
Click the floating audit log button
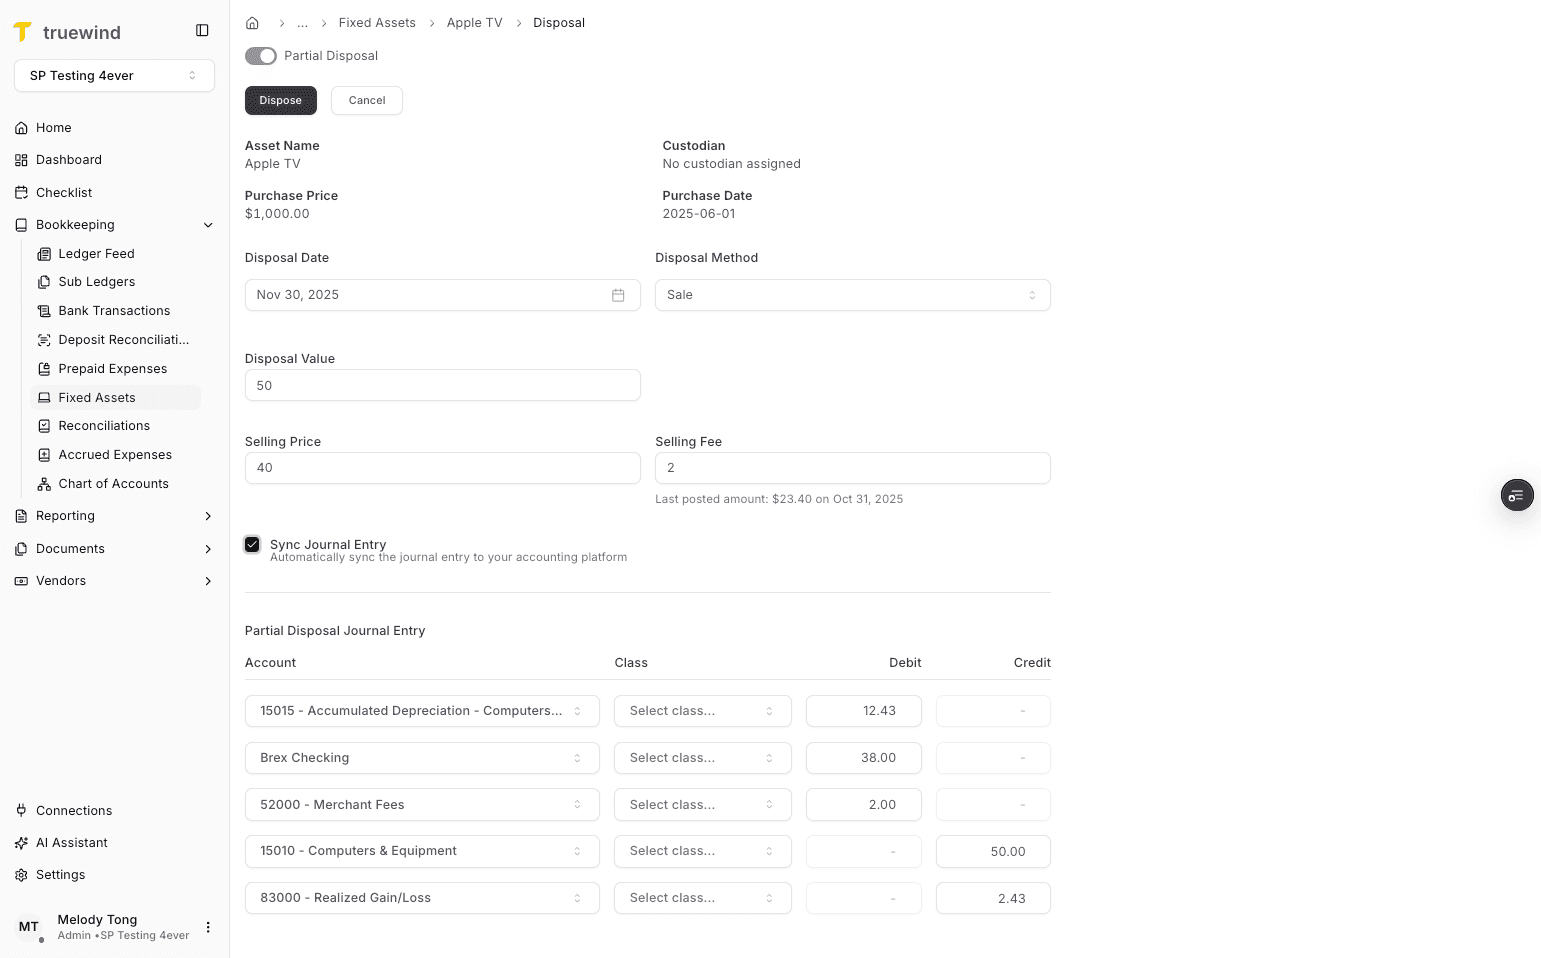[1517, 495]
